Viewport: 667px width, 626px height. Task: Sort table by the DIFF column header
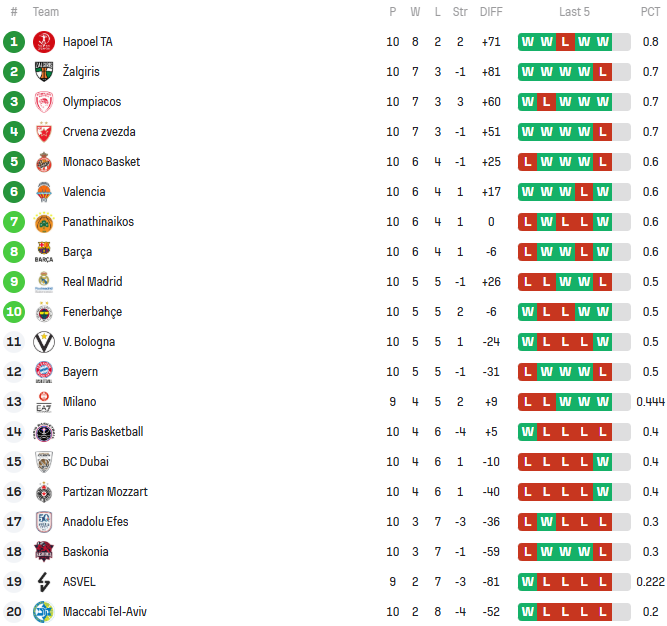491,12
